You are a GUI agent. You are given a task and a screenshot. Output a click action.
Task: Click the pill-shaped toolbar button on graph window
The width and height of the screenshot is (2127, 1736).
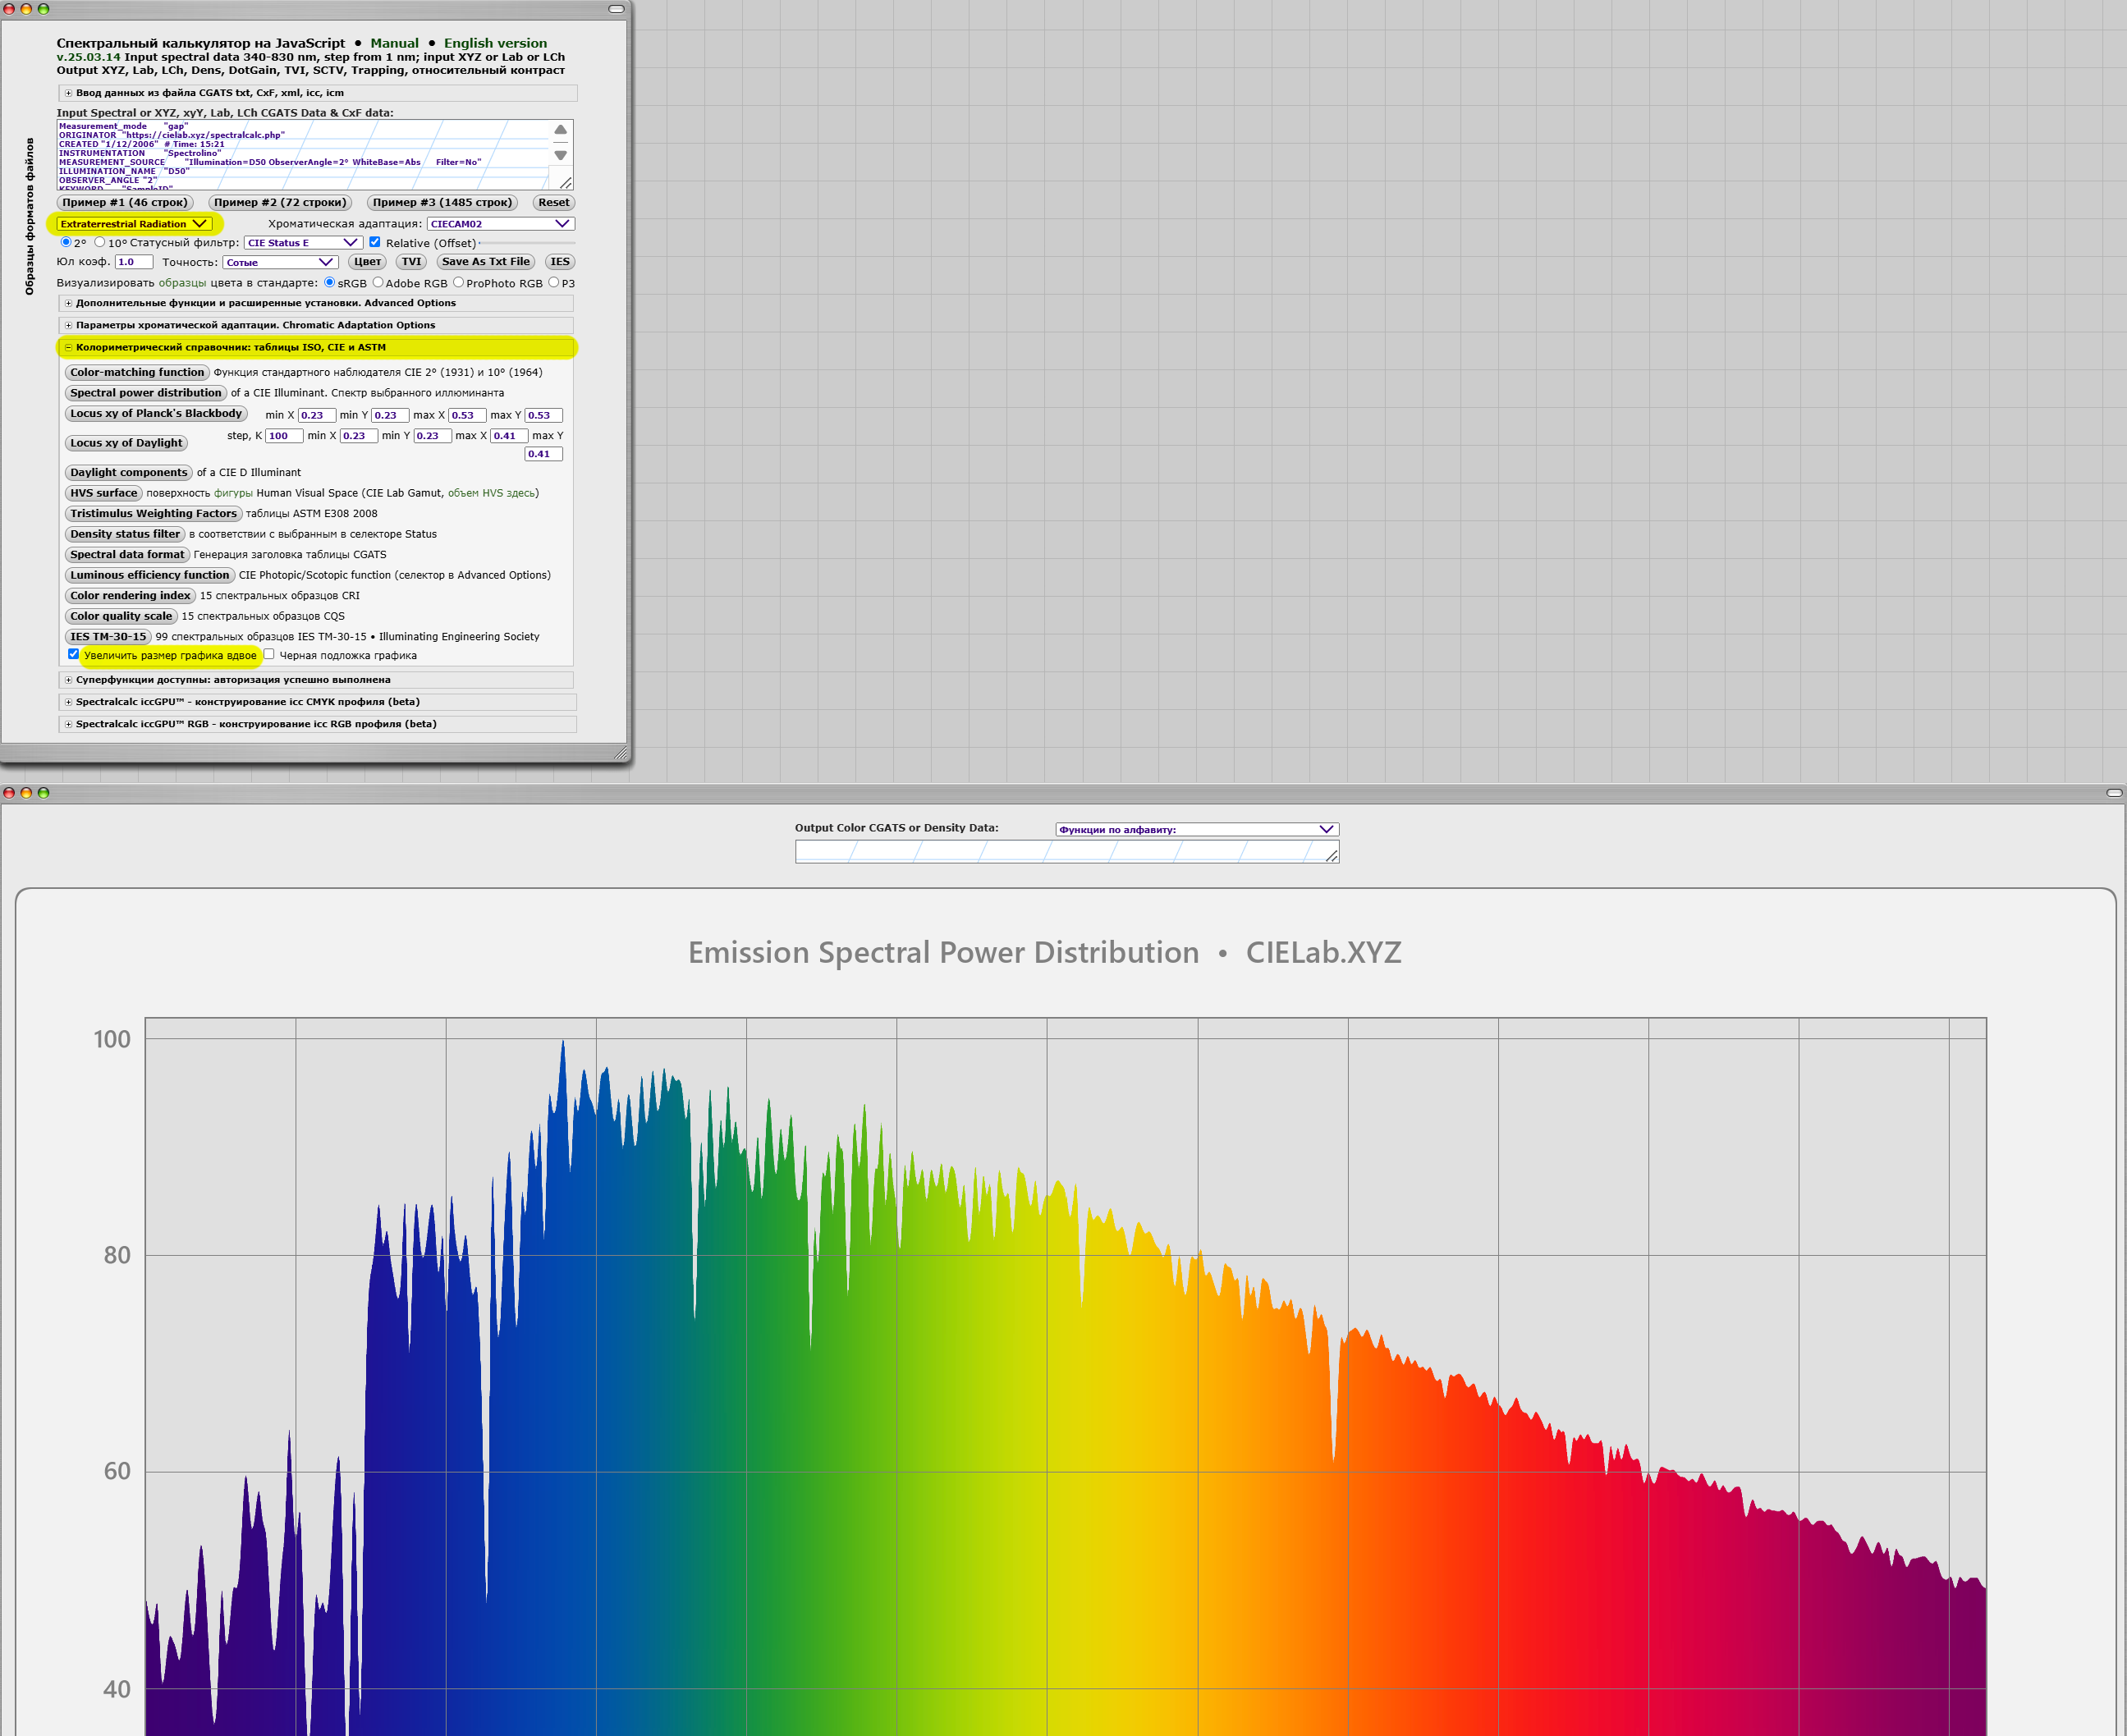pyautogui.click(x=2113, y=793)
